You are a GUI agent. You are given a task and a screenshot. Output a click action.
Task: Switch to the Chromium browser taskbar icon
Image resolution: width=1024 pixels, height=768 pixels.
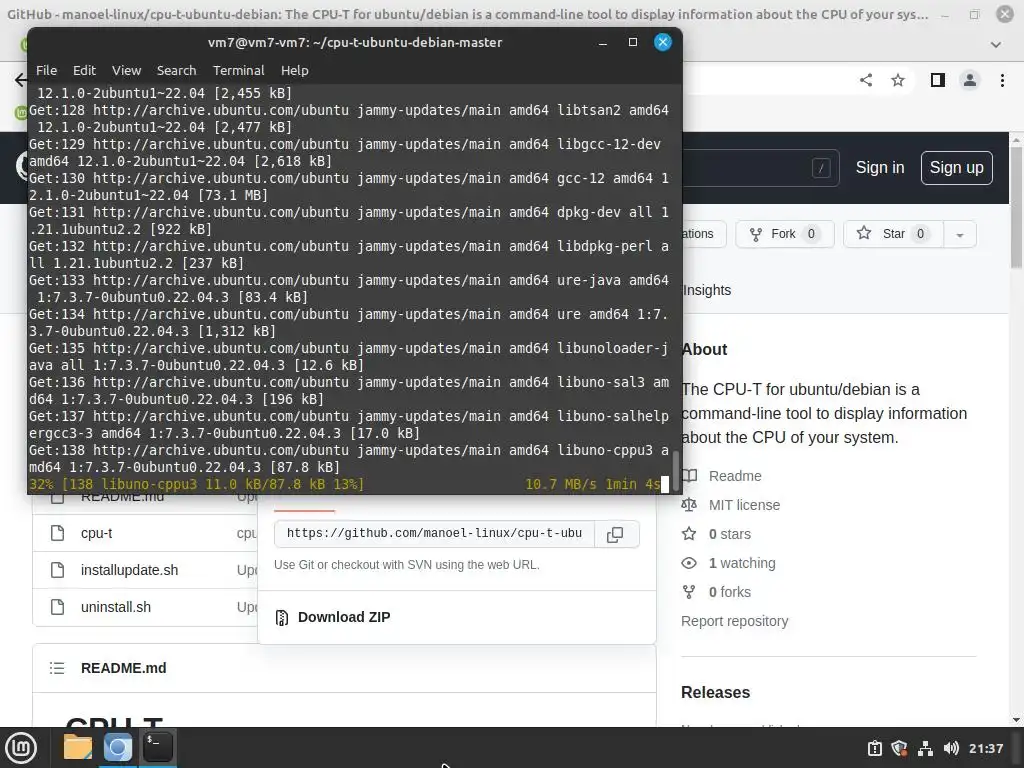click(x=118, y=748)
